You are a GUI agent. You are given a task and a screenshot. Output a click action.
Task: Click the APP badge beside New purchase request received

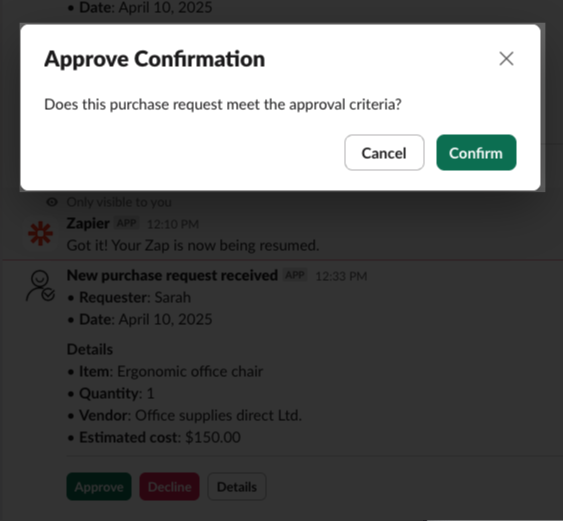click(x=295, y=275)
